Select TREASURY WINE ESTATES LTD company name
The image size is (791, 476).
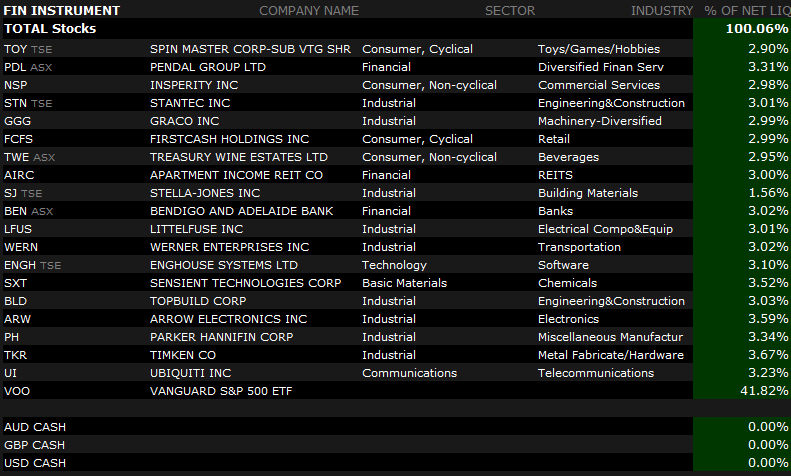239,157
